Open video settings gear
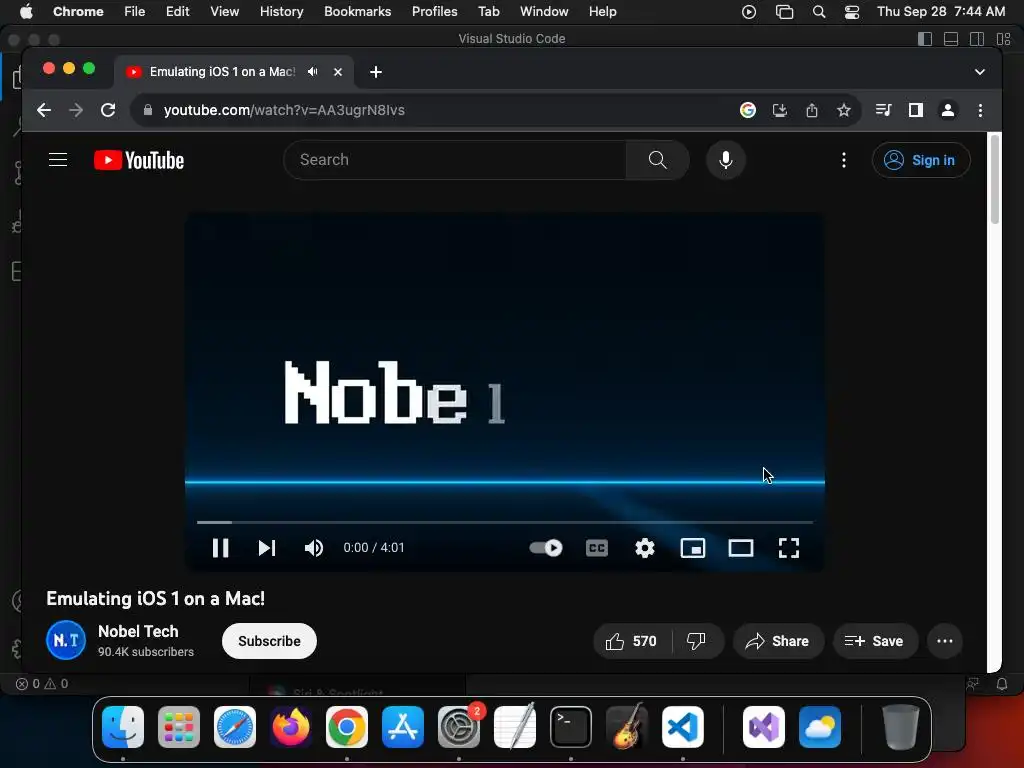 tap(645, 548)
